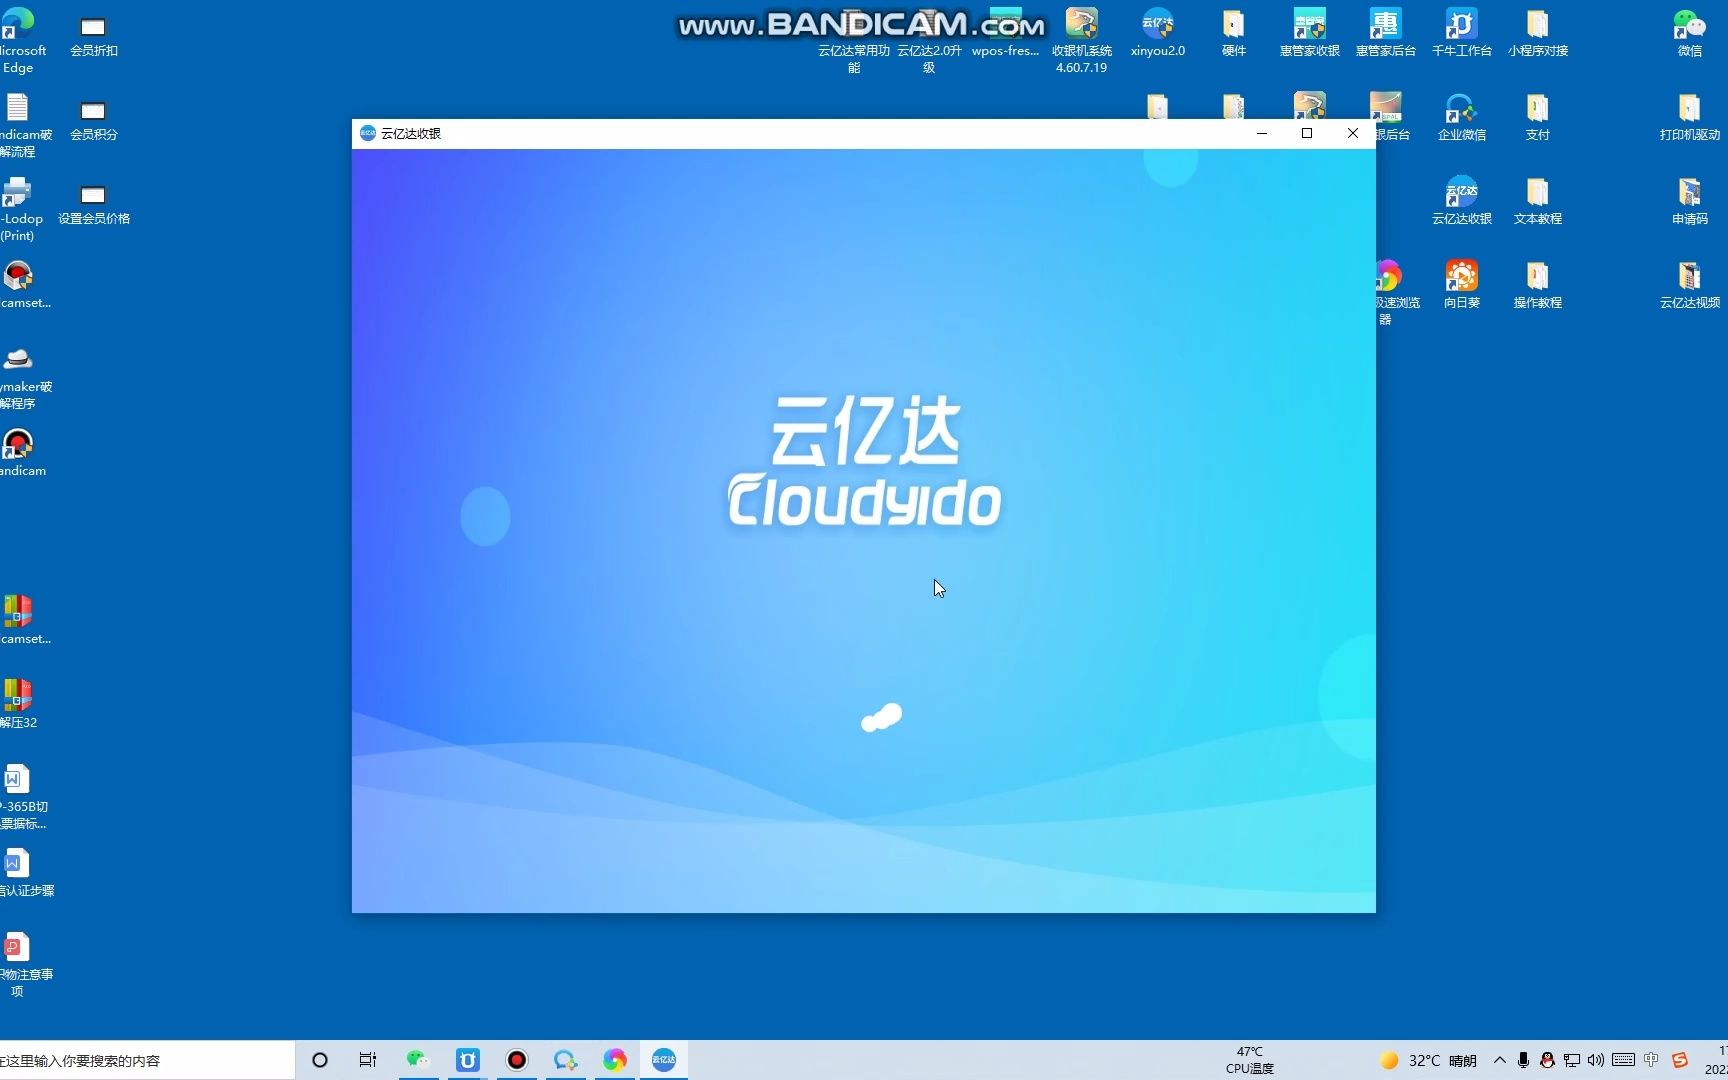This screenshot has width=1728, height=1080.
Task: Click the touch keyboard tray icon
Action: click(x=1623, y=1060)
